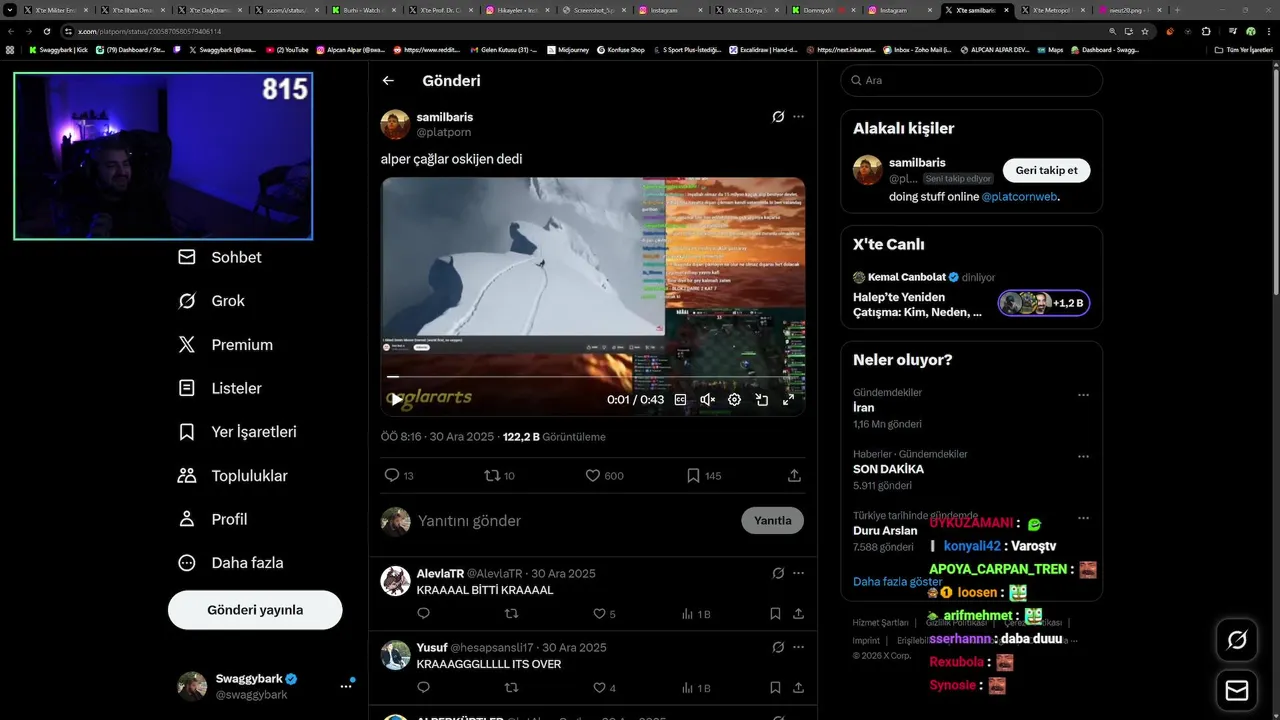Bookmark AlevlaTR comment
Viewport: 1280px width, 720px height.
(775, 614)
